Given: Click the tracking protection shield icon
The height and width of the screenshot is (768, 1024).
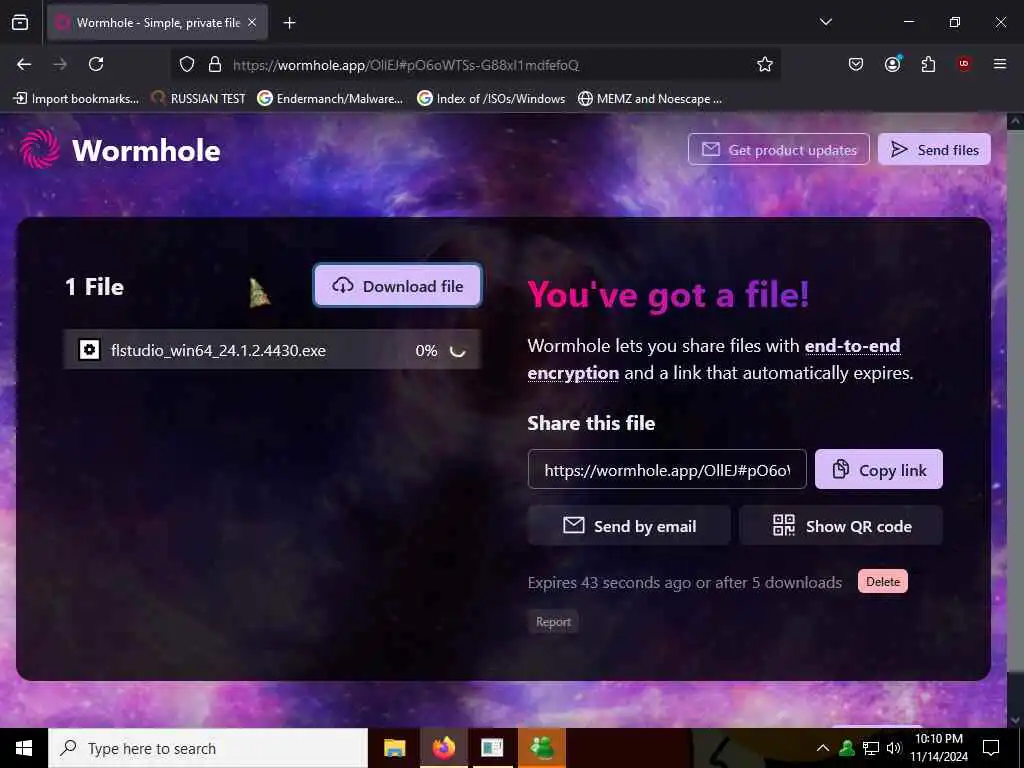Looking at the screenshot, I should 187,65.
